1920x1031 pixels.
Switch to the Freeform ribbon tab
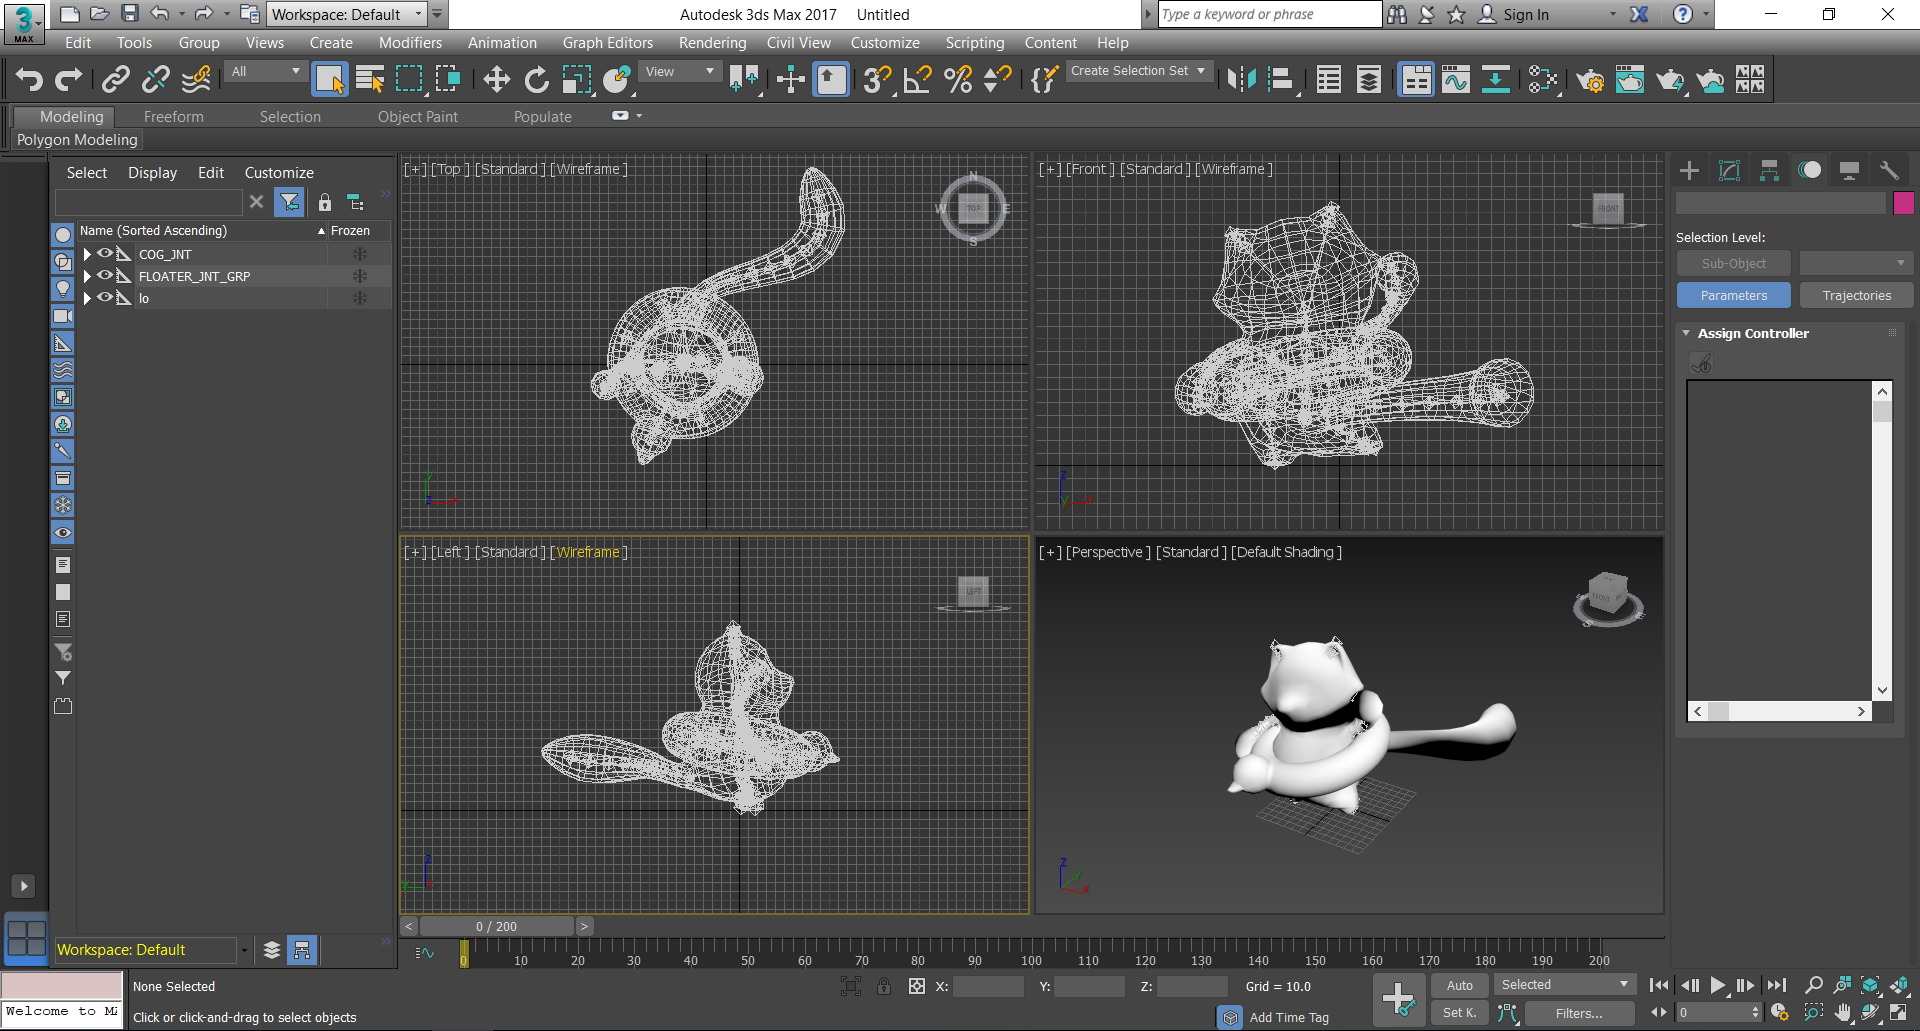coord(173,116)
